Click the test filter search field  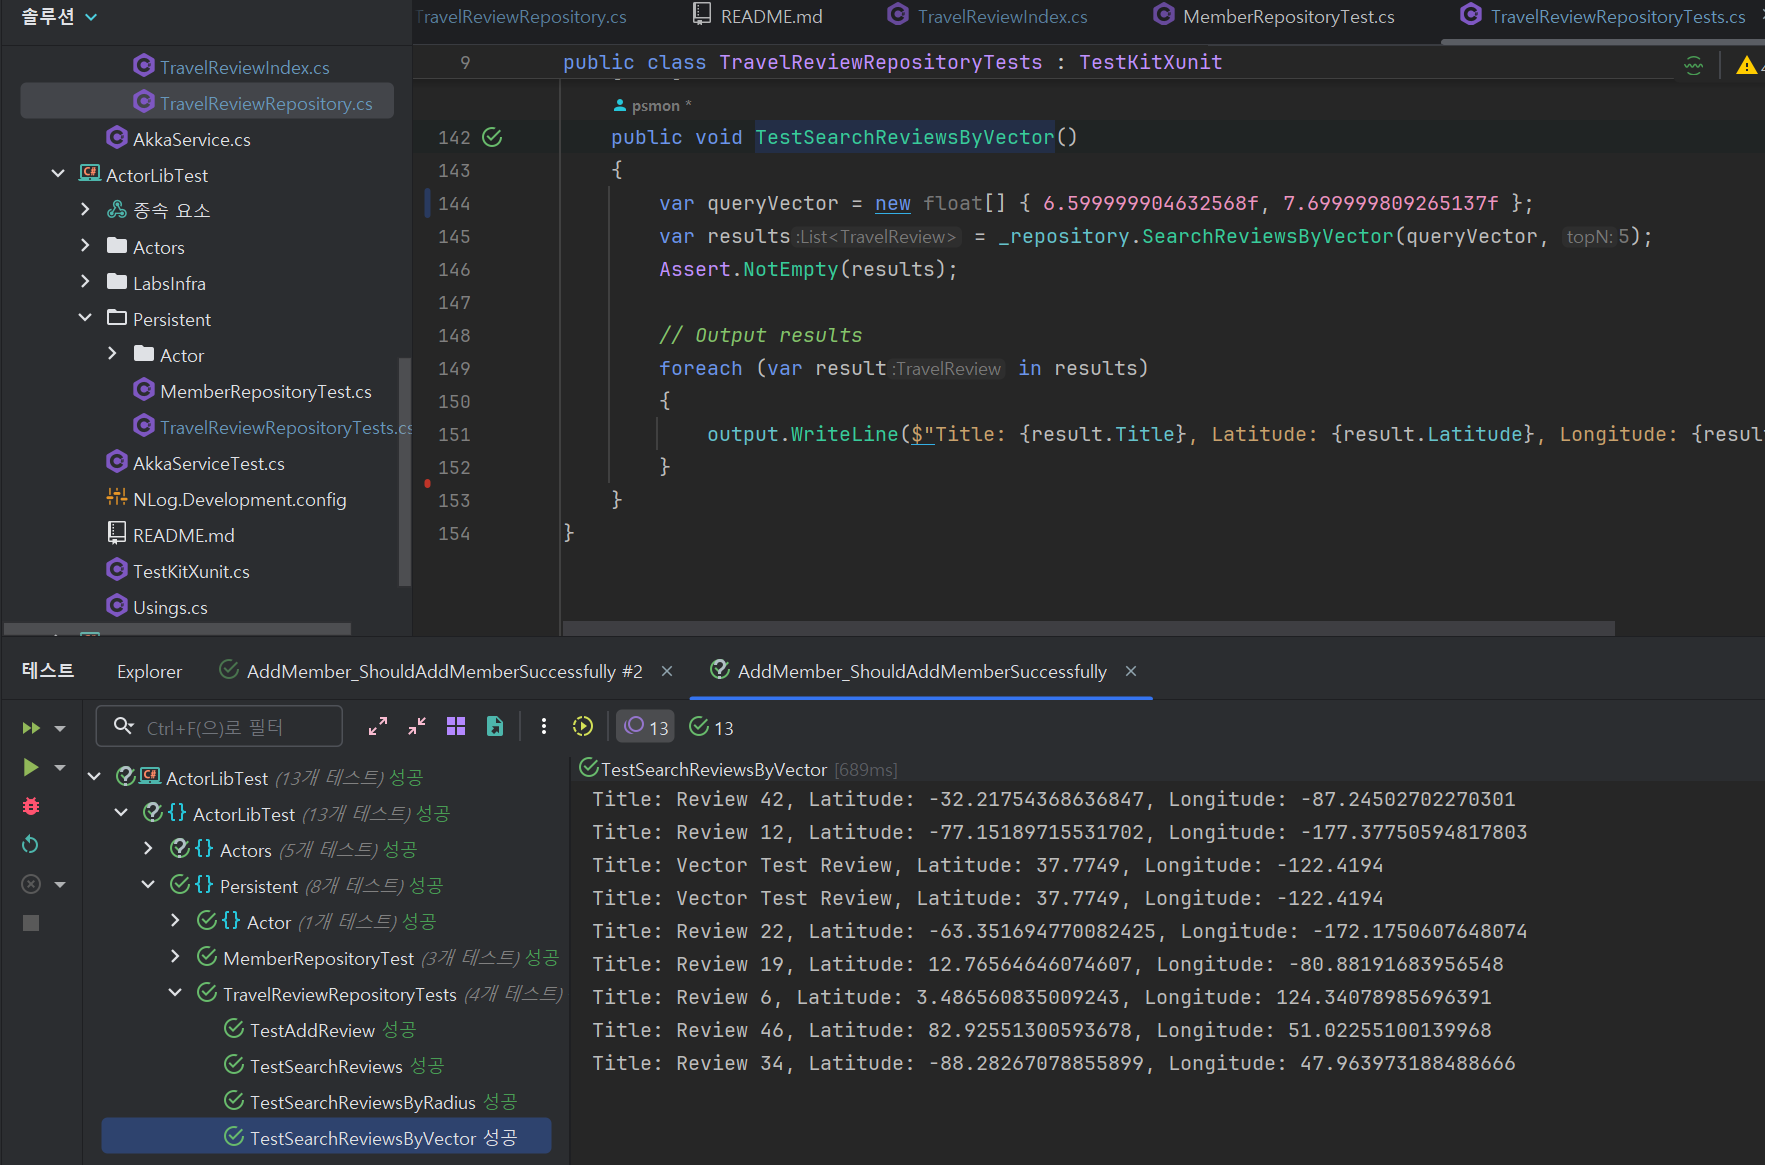pyautogui.click(x=230, y=727)
